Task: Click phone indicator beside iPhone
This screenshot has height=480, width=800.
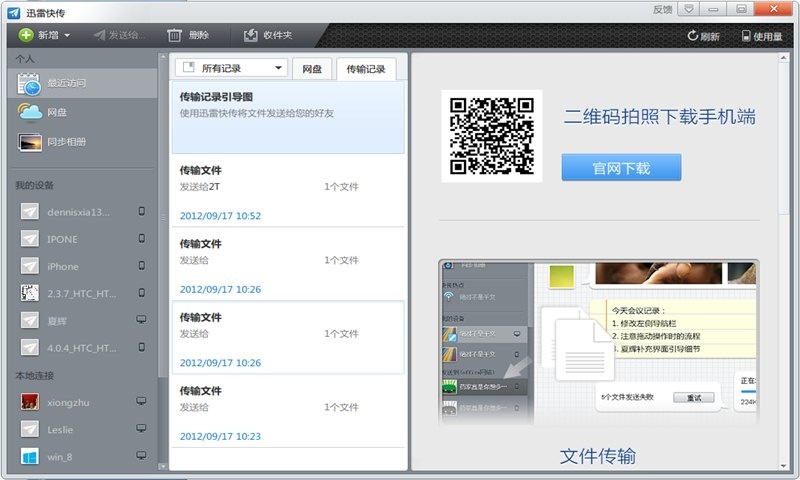Action: [x=142, y=265]
